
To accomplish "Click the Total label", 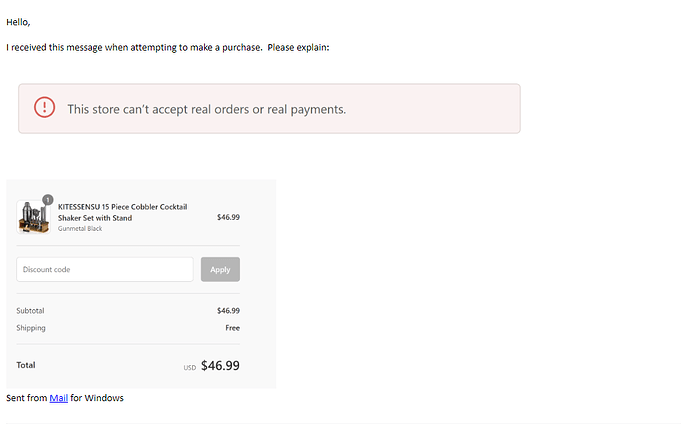I will pyautogui.click(x=26, y=365).
